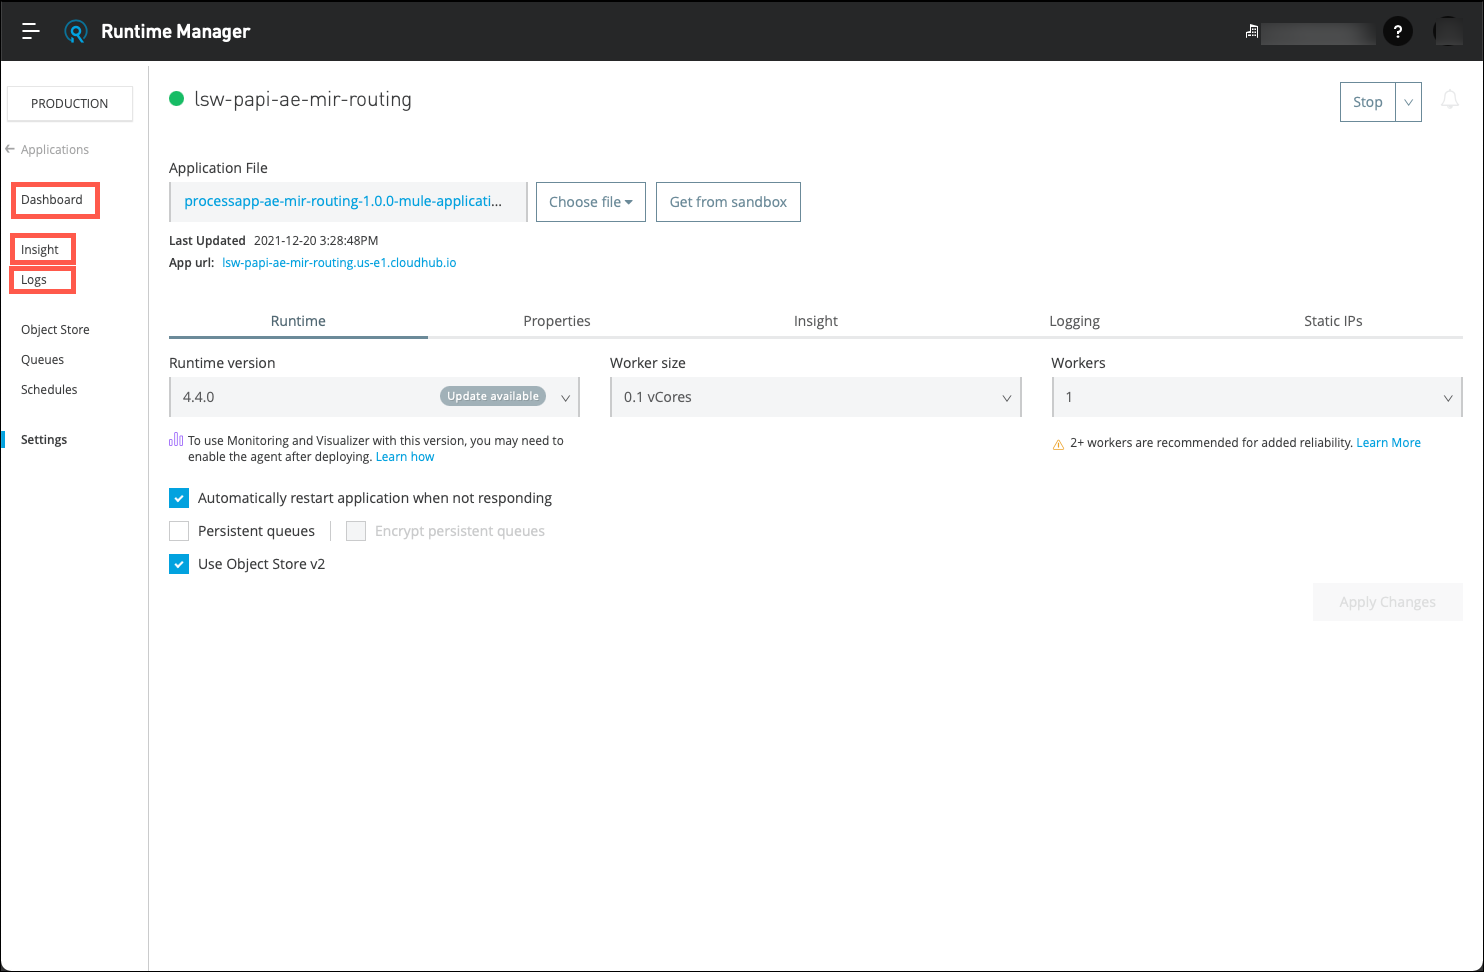Open the Worker size dropdown

[x=815, y=397]
